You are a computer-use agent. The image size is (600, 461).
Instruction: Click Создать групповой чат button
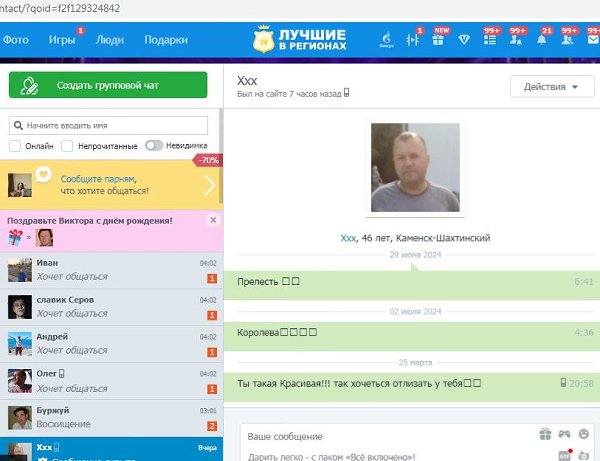108,85
